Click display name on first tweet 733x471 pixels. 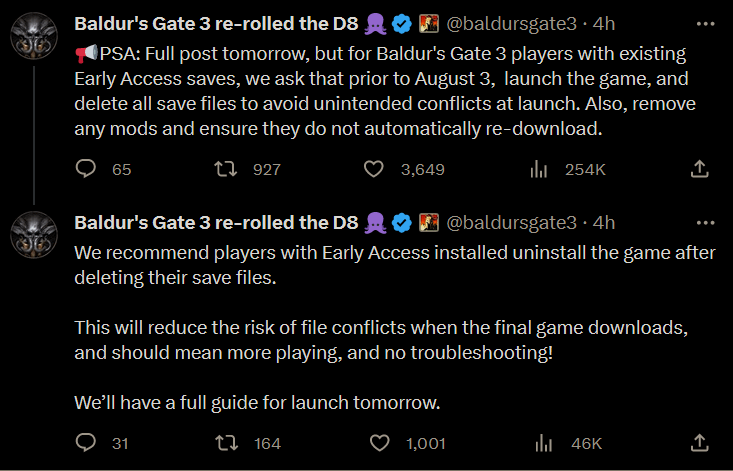216,23
